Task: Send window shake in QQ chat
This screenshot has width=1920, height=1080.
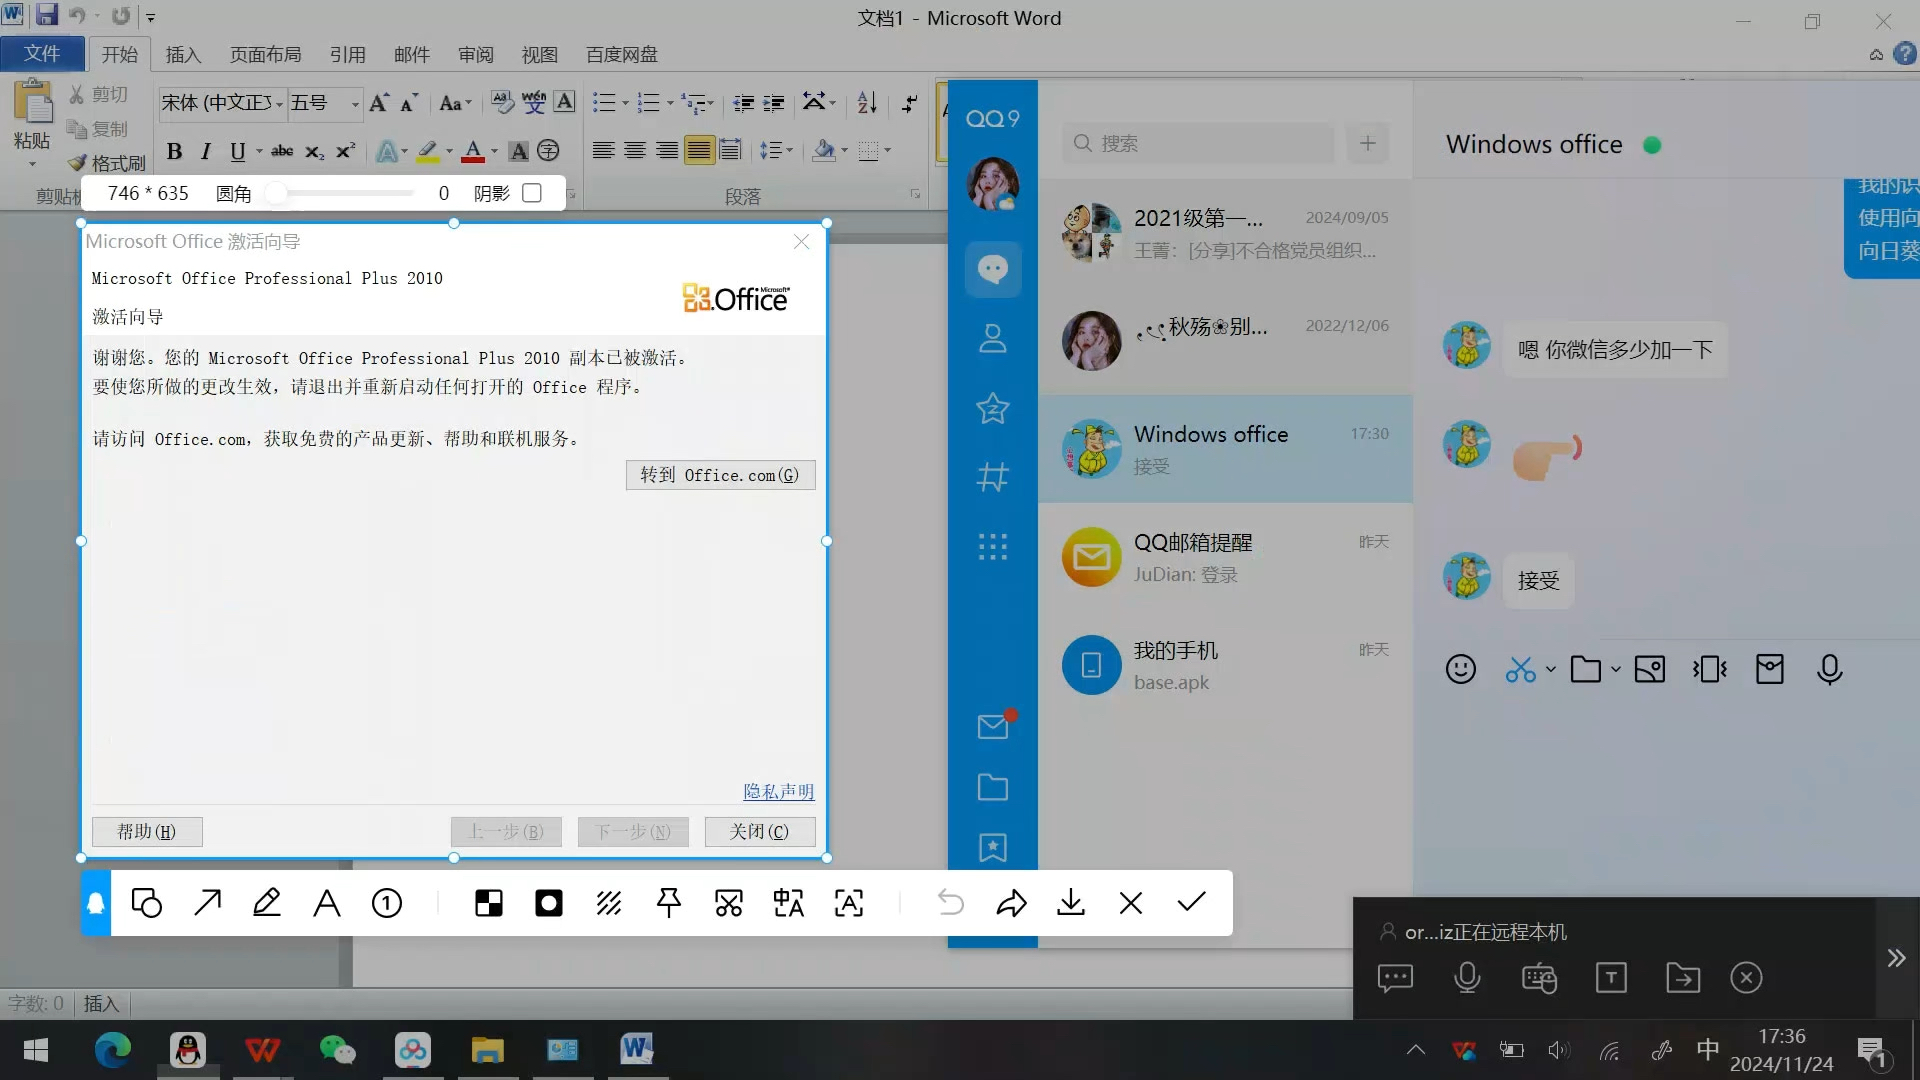Action: [1710, 669]
